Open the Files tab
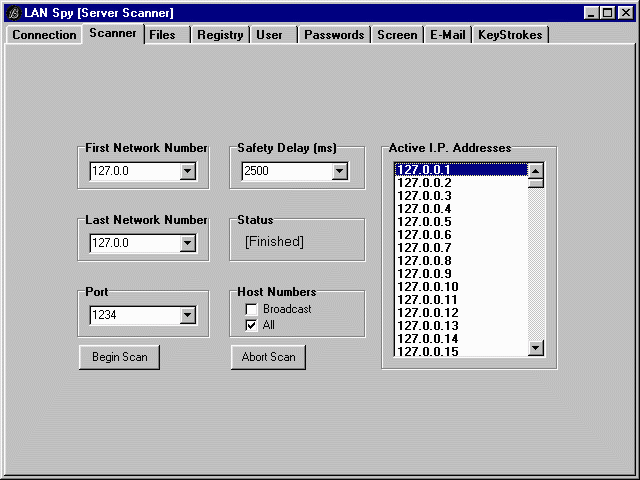The image size is (640, 480). 162,35
